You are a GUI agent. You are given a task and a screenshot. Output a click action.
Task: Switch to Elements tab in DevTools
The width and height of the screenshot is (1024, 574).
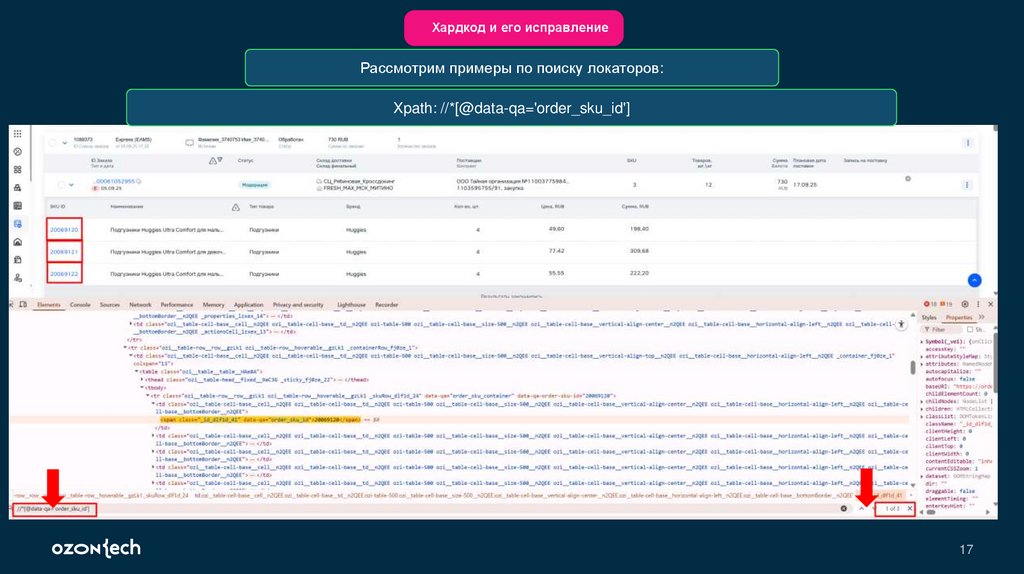[x=48, y=304]
